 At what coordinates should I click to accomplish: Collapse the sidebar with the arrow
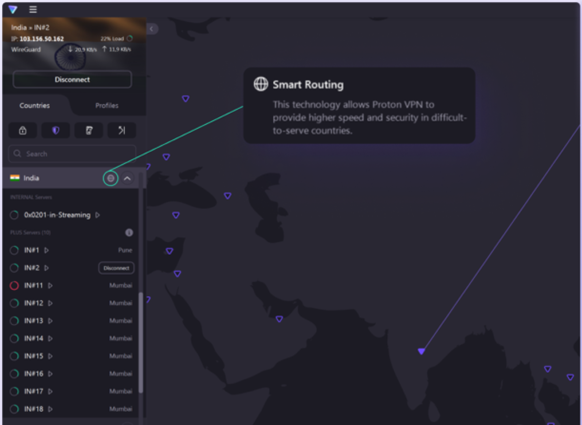(151, 29)
